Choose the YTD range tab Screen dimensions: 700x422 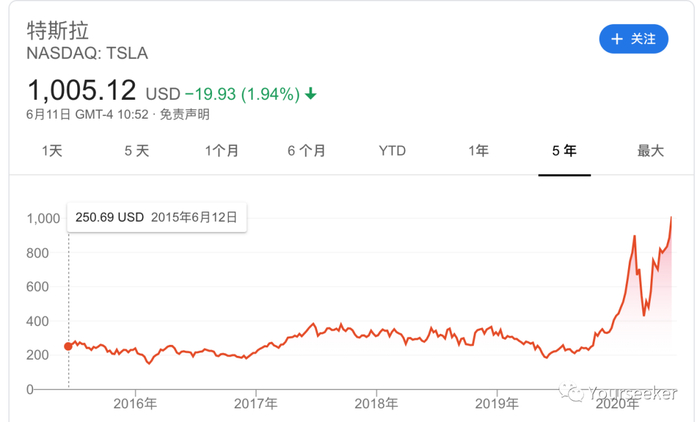pyautogui.click(x=392, y=151)
